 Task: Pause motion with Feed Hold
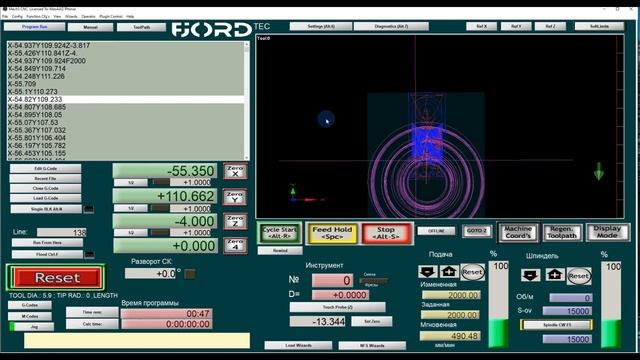coord(332,233)
